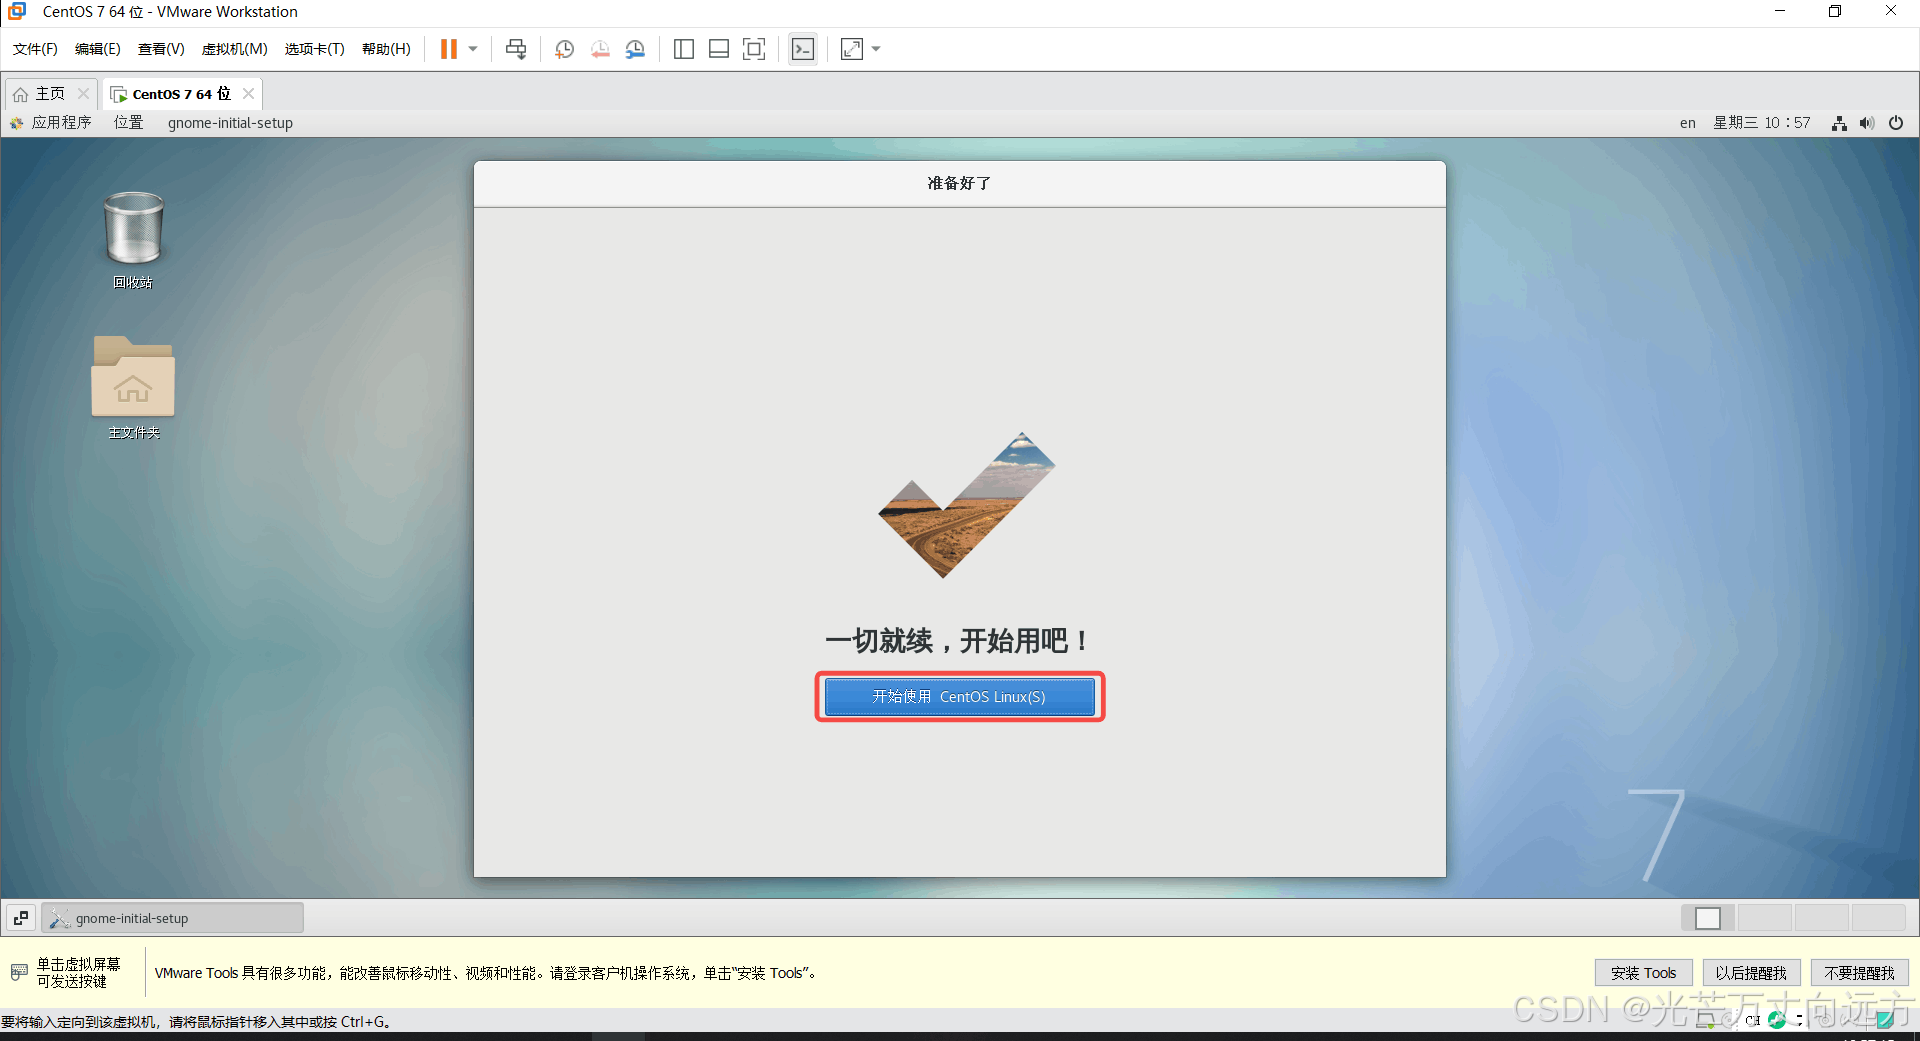Restore down the VMware Workstation window
Screen dimensions: 1920x1041
click(1835, 11)
